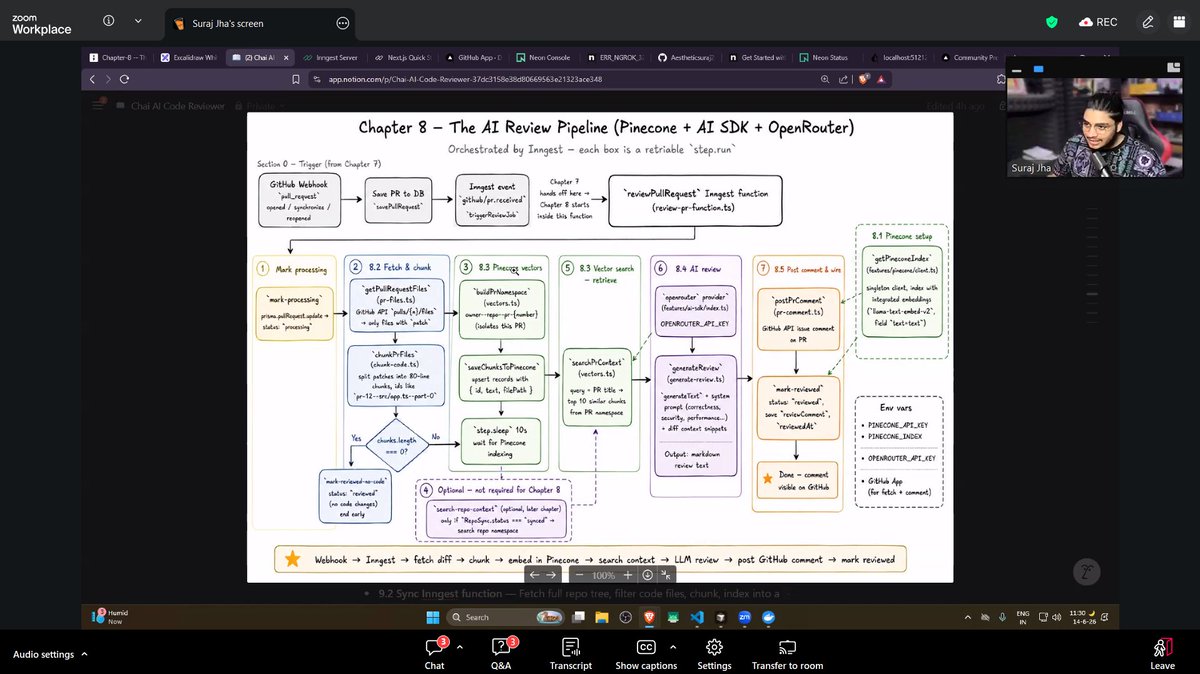This screenshot has height=674, width=1200.
Task: Click the bookmark icon beside address bar
Action: pyautogui.click(x=295, y=79)
